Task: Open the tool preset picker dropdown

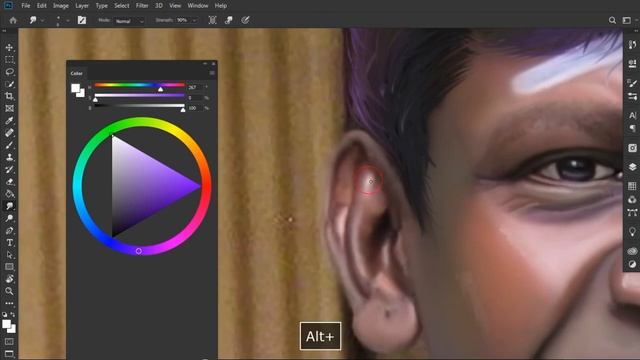Action: (42, 20)
